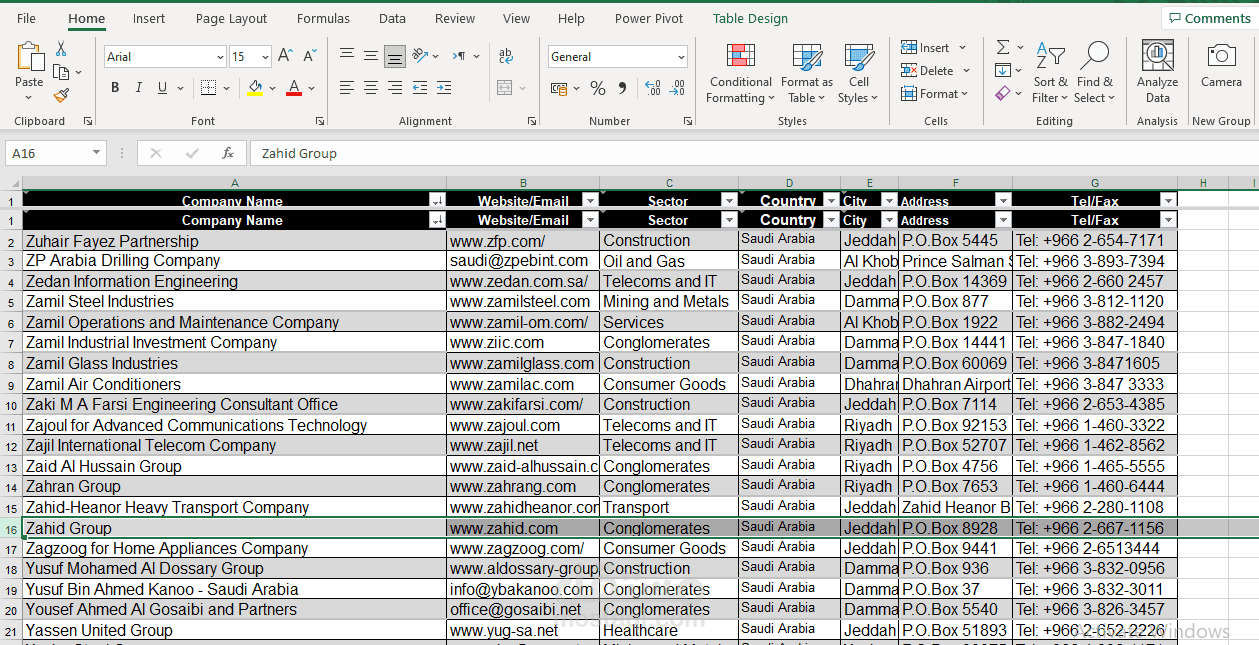The width and height of the screenshot is (1259, 645).
Task: Click Format as Table button
Action: click(806, 73)
